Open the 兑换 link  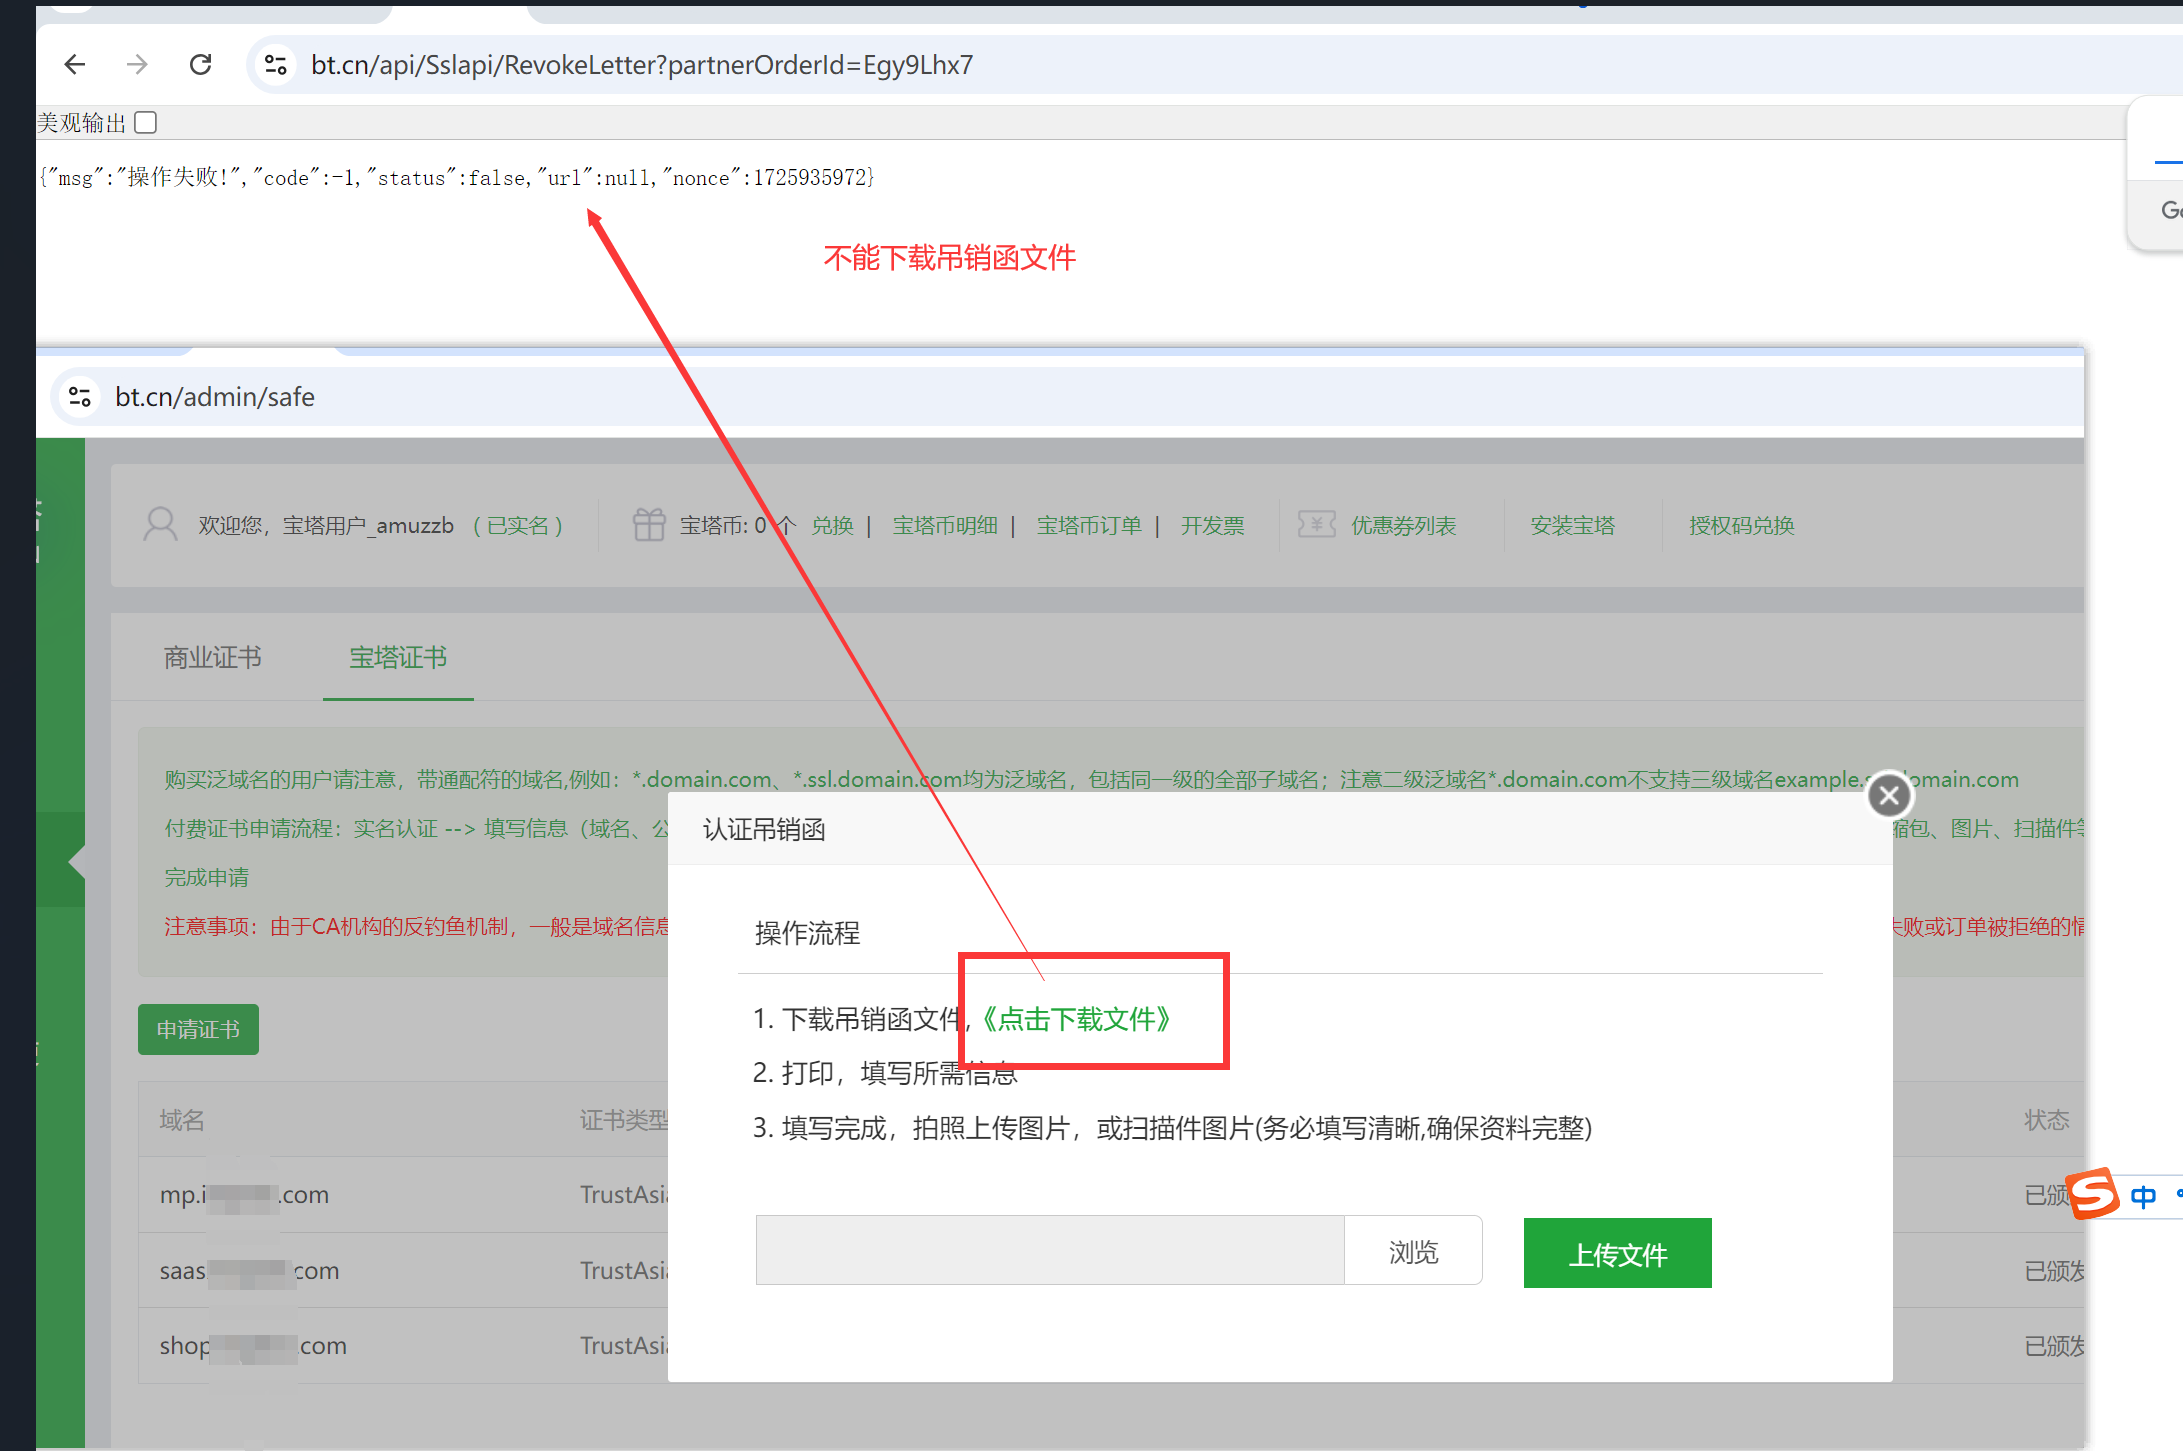coord(832,525)
